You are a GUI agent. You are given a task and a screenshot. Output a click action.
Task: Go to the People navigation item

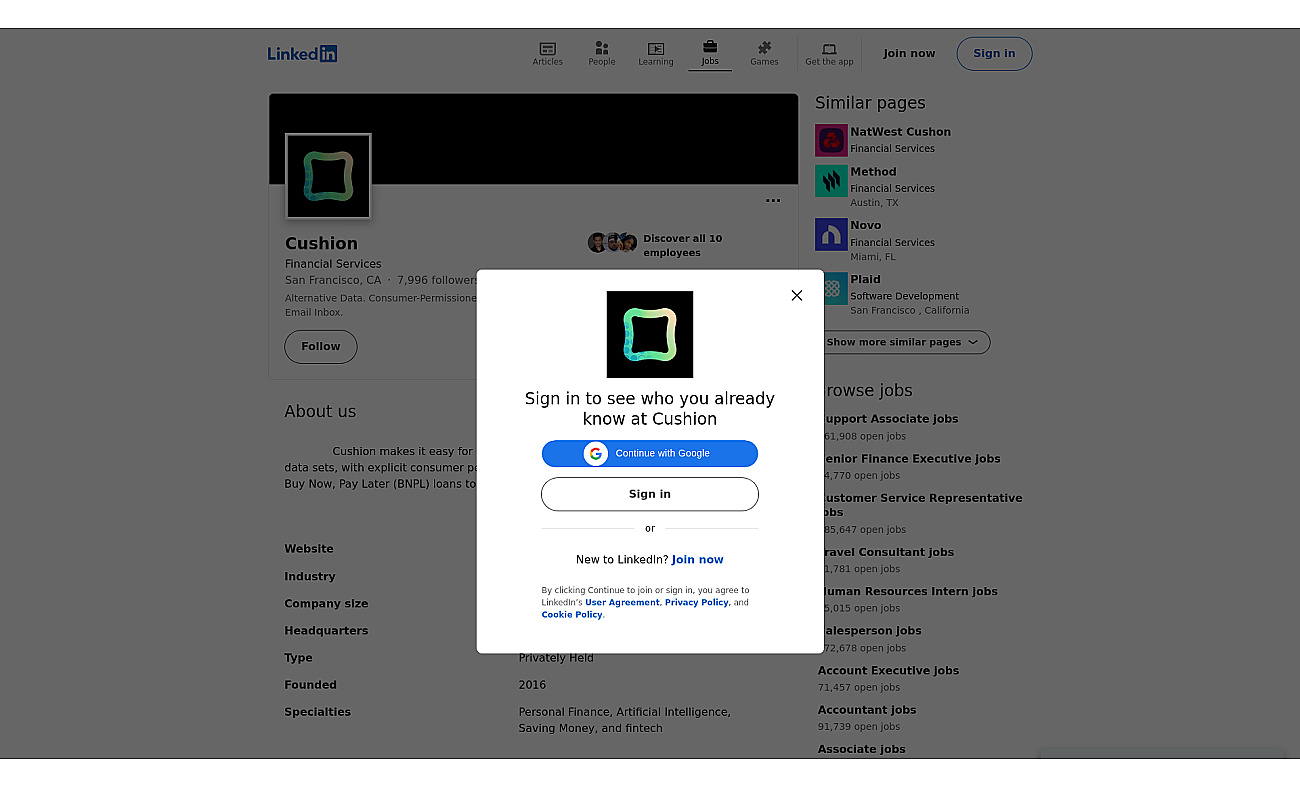point(602,54)
